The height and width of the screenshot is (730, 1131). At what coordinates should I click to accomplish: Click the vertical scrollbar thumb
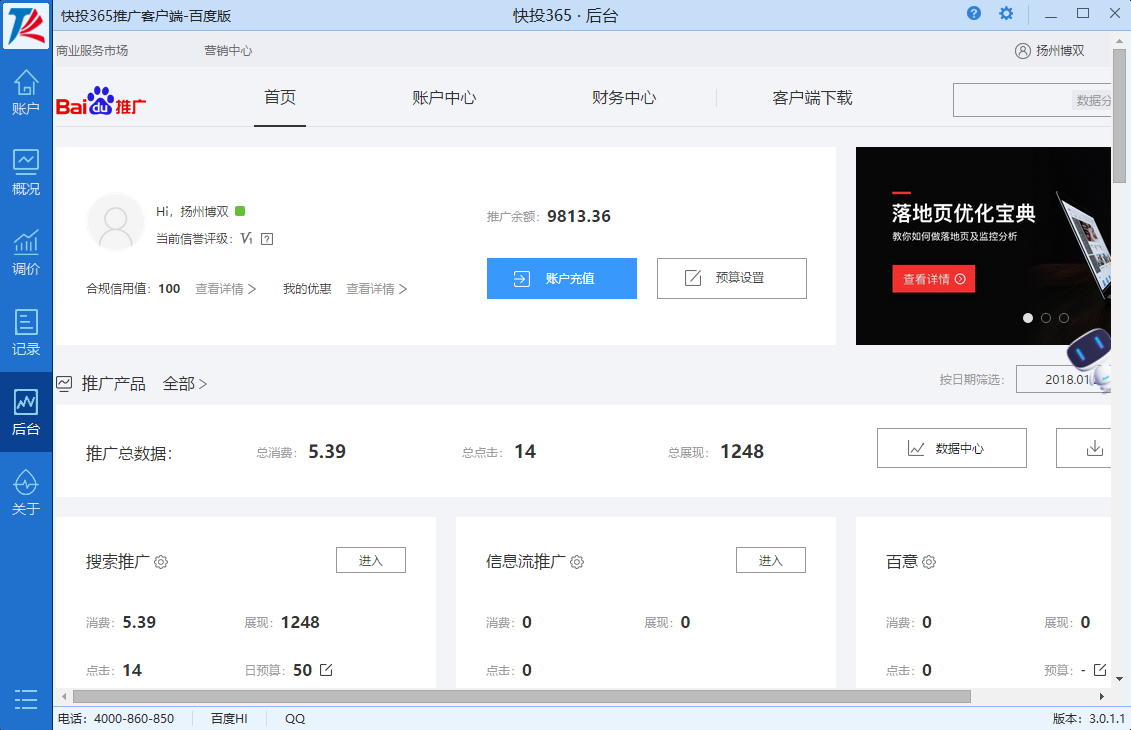coord(1119,115)
